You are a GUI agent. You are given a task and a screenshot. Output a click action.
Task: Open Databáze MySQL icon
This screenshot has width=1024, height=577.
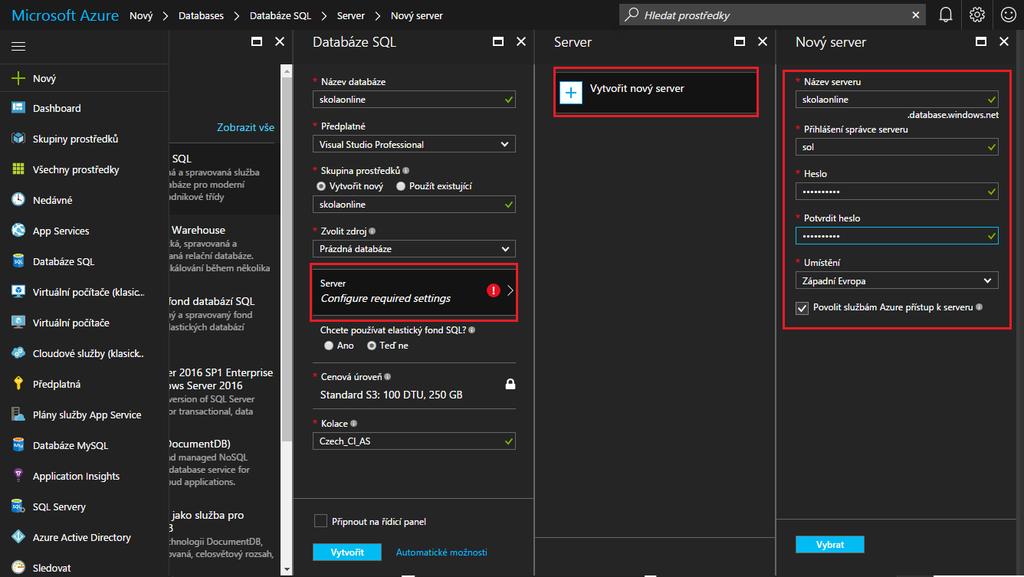tap(18, 445)
